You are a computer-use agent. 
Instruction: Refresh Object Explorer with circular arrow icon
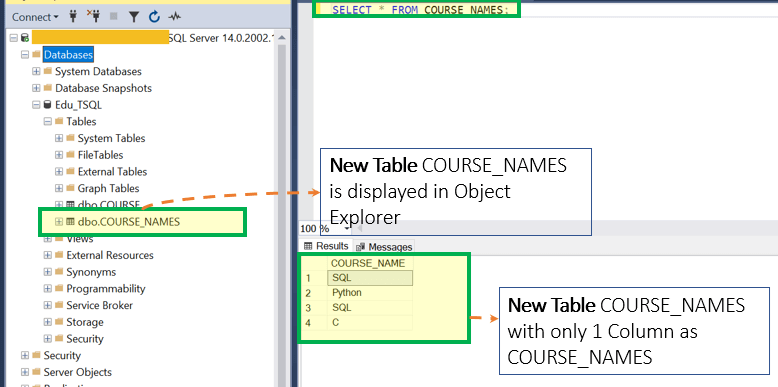(154, 17)
